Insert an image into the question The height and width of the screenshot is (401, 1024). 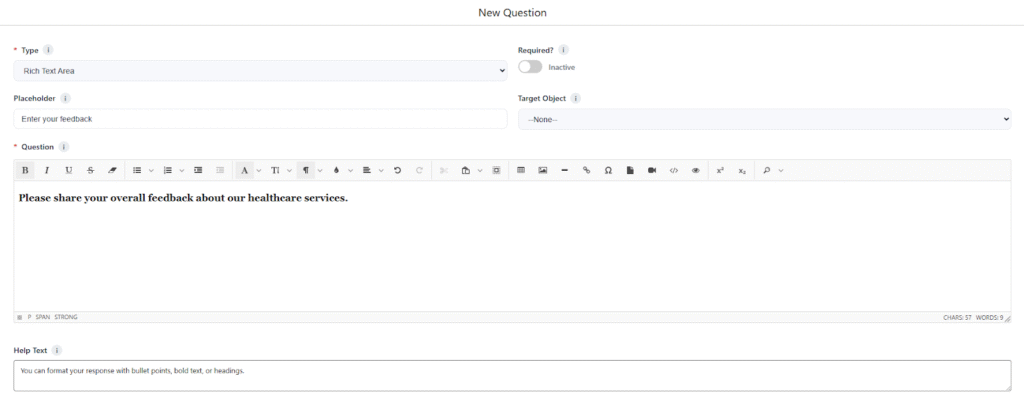pyautogui.click(x=543, y=171)
